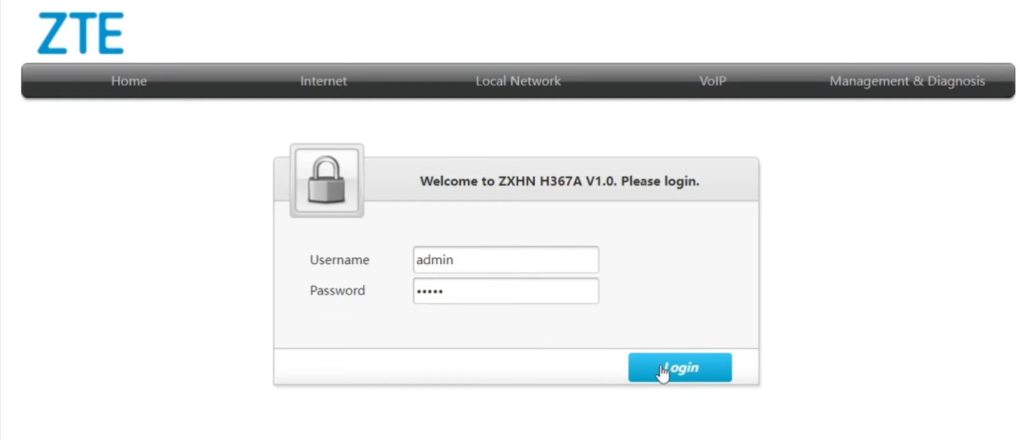Open the VoIP menu

point(713,81)
